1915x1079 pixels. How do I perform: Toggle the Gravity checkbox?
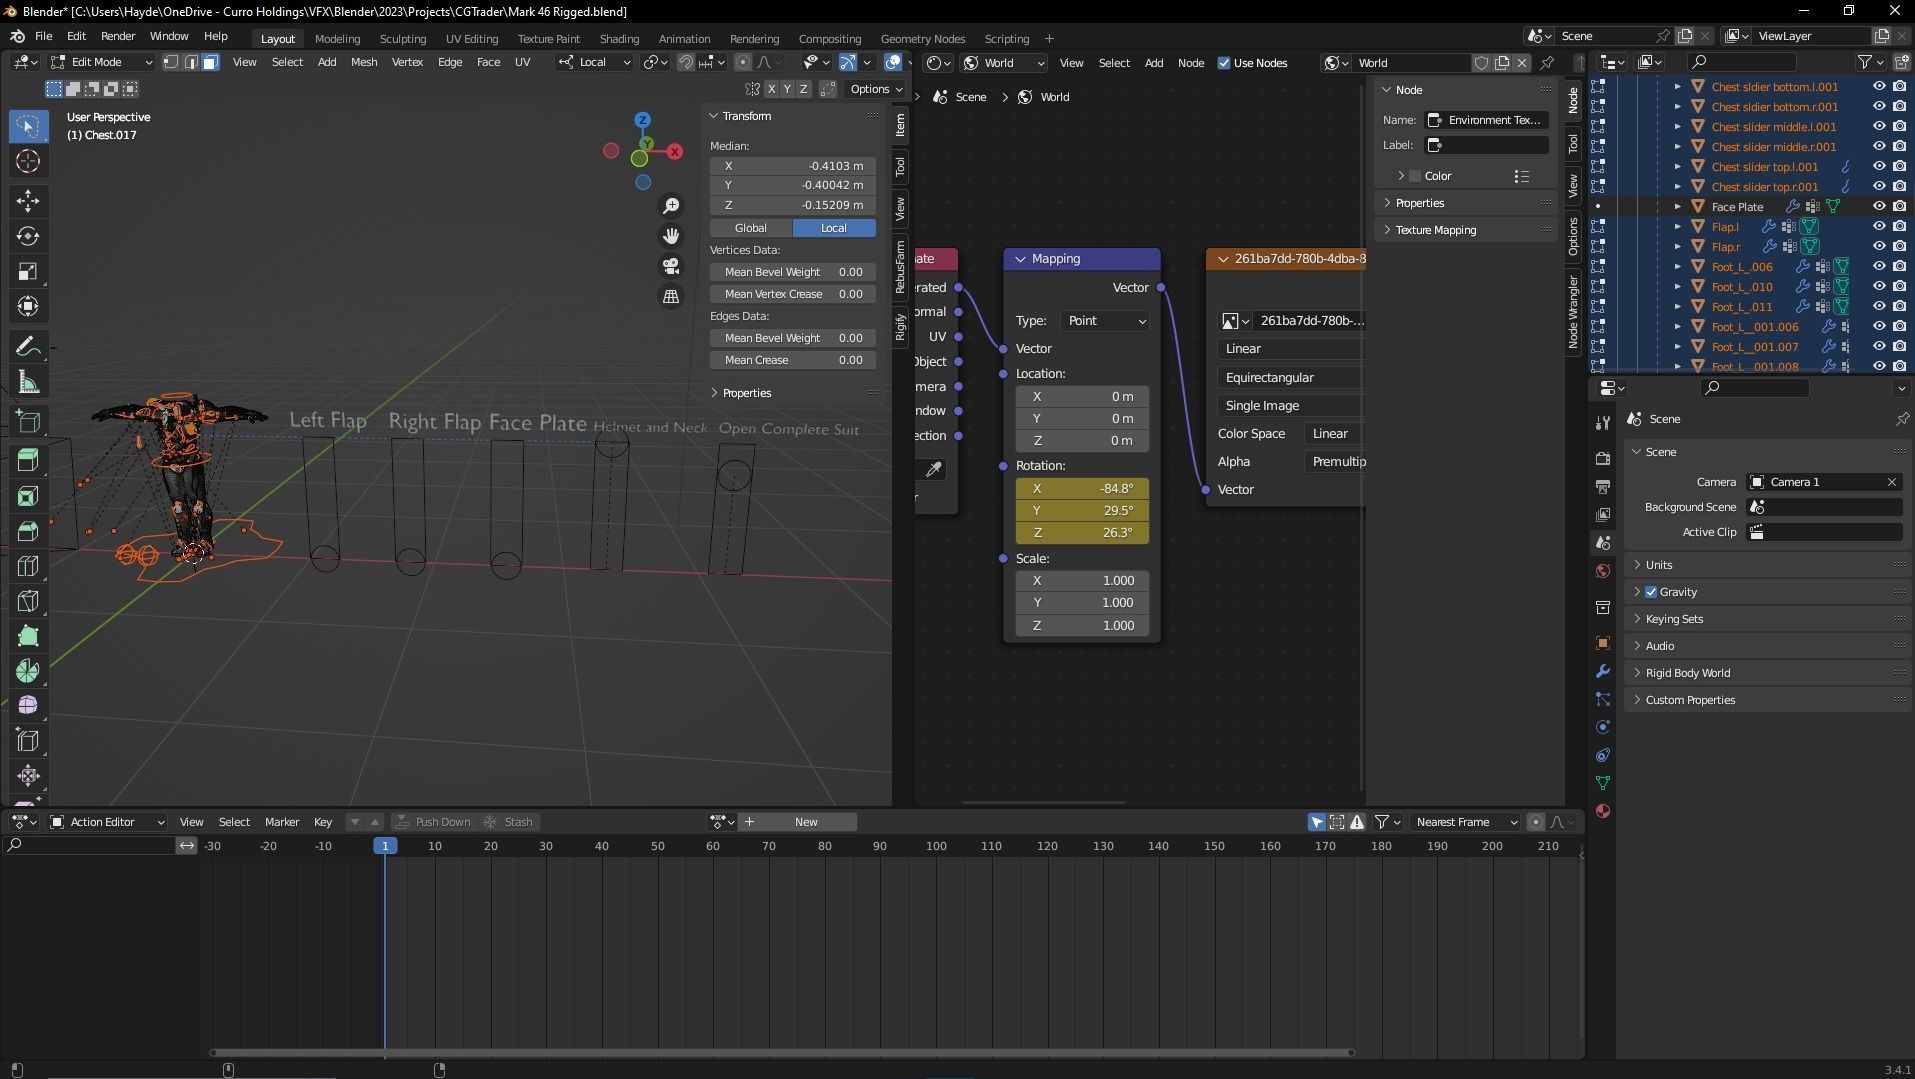[x=1651, y=592]
